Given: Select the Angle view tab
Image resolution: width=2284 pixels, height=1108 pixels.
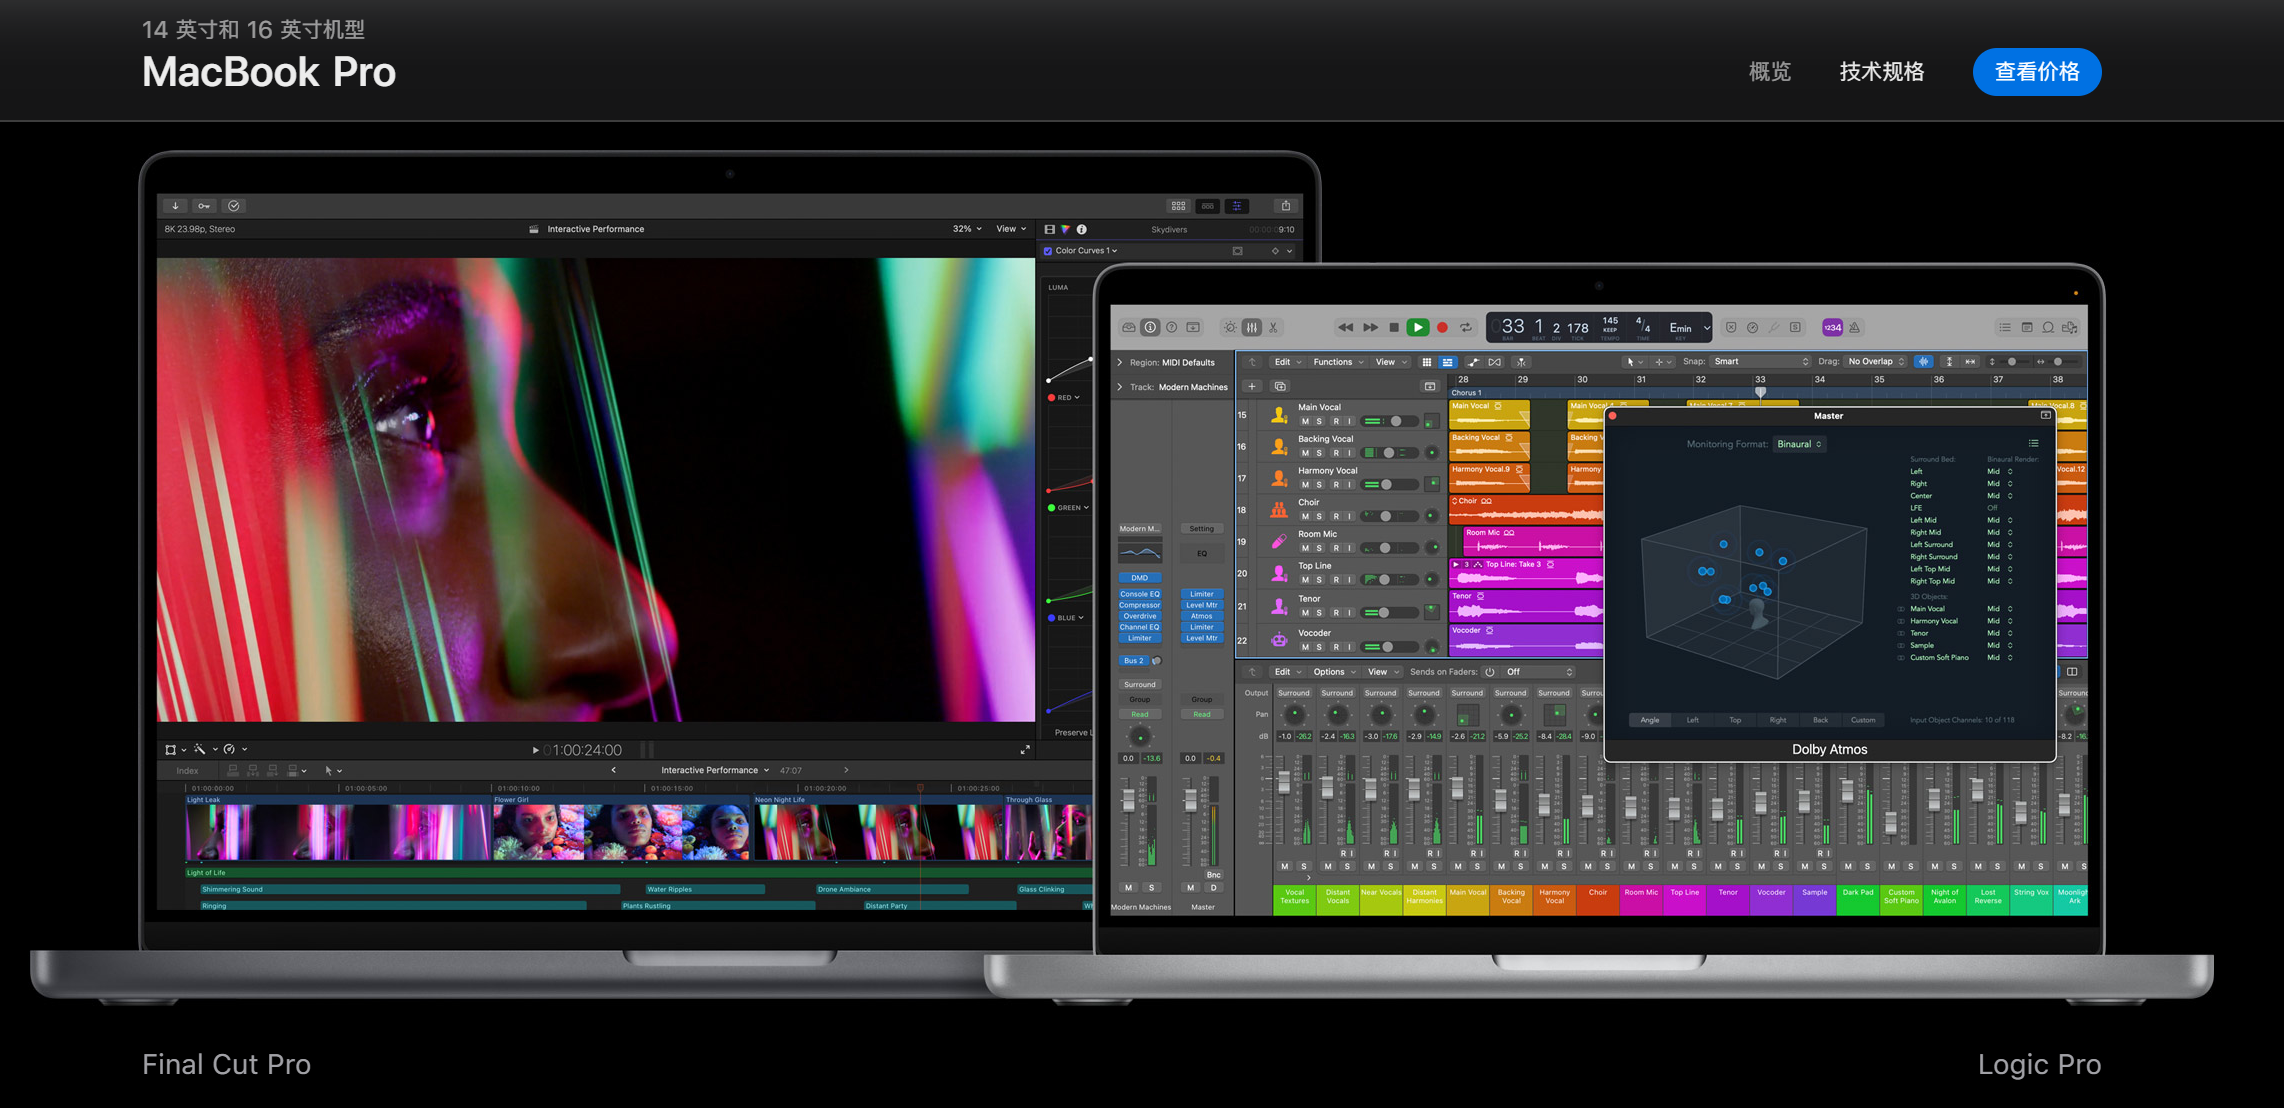Looking at the screenshot, I should [1650, 720].
